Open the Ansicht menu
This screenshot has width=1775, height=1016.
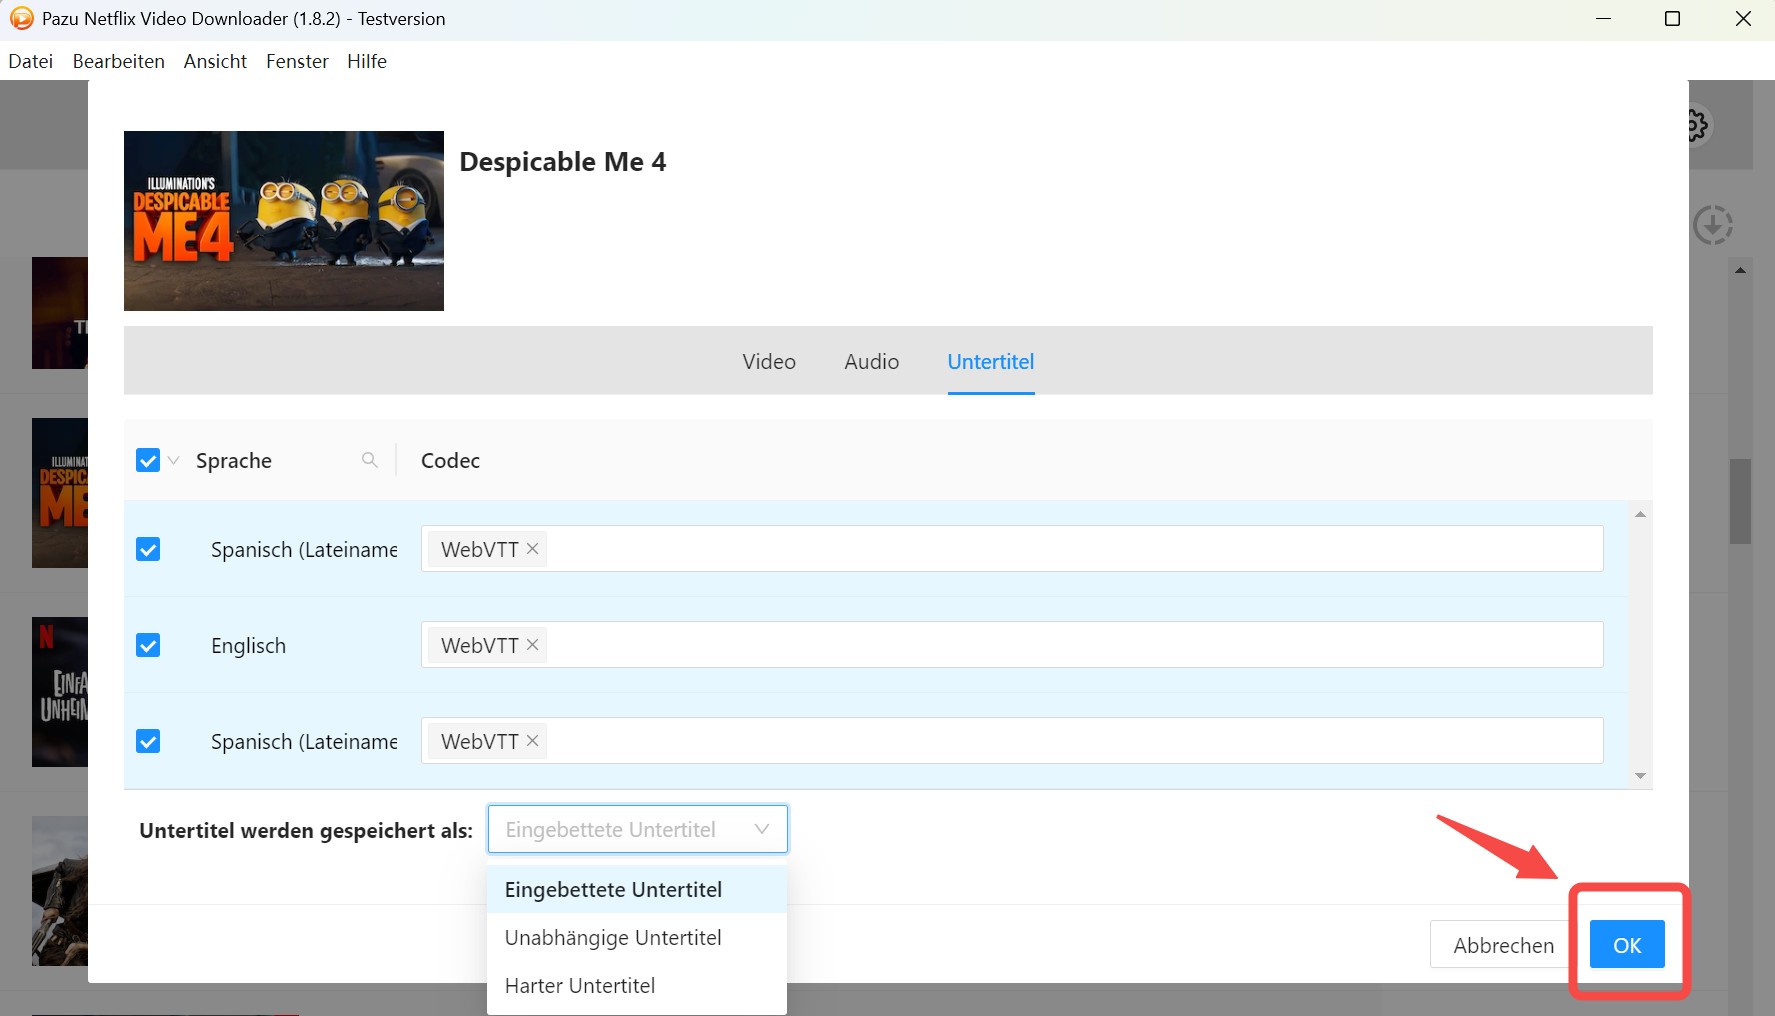[215, 61]
